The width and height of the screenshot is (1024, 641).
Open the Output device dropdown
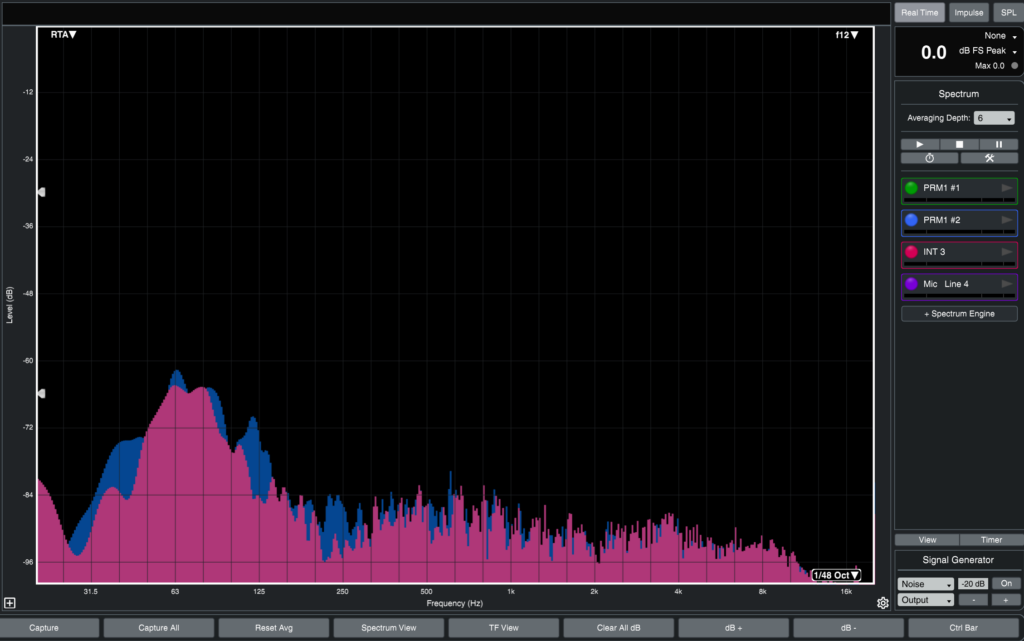[x=925, y=600]
